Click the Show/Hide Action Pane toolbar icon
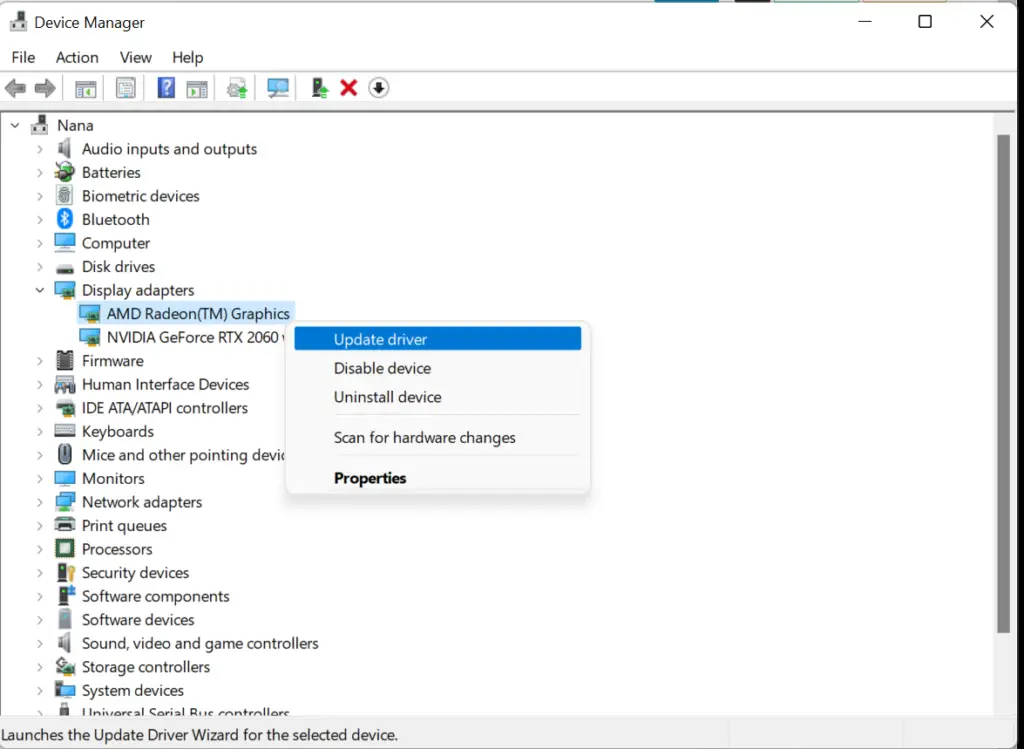The image size is (1024, 749). click(x=197, y=88)
